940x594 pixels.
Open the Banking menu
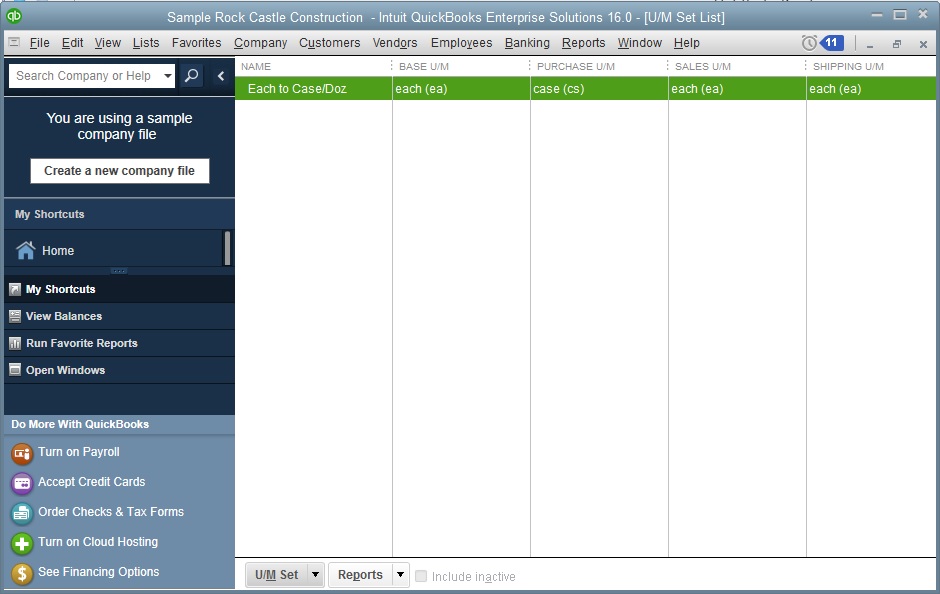click(528, 43)
